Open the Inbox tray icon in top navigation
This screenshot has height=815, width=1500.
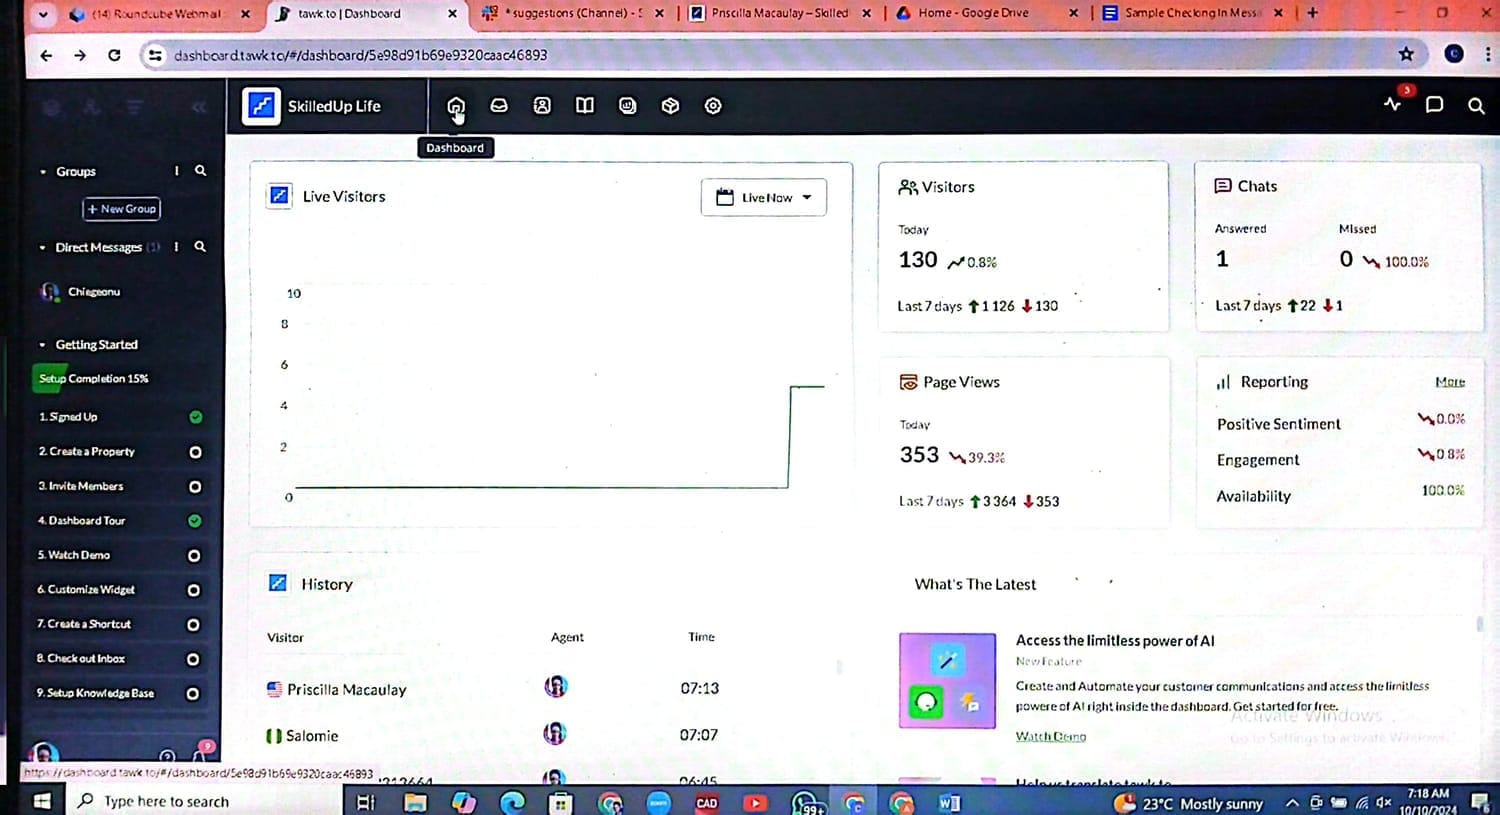click(499, 105)
